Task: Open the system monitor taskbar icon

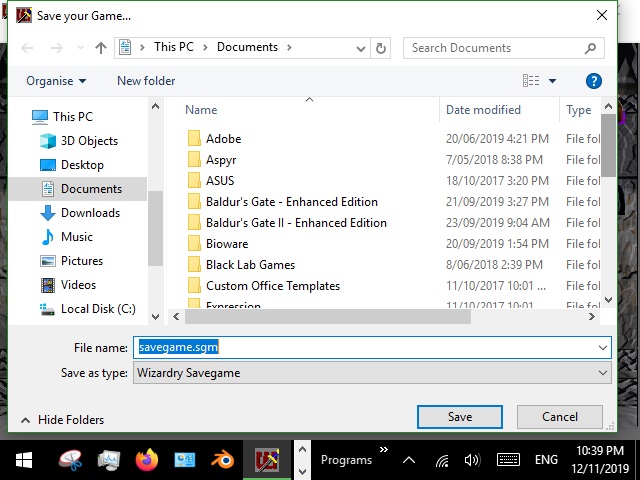Action: pyautogui.click(x=109, y=460)
